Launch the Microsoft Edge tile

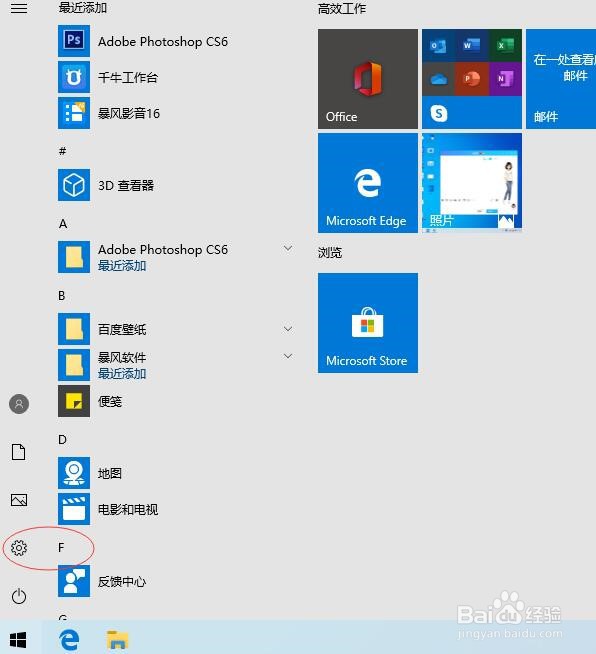tap(367, 183)
